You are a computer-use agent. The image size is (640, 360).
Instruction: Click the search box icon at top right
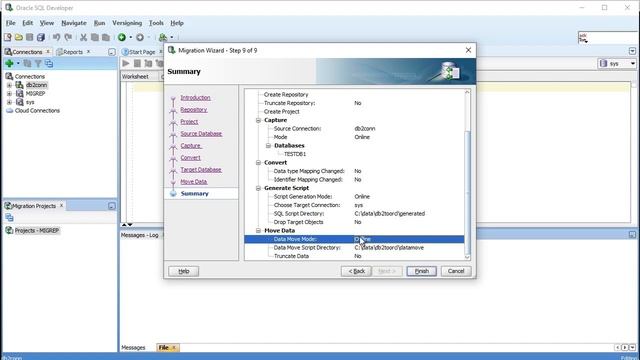[583, 38]
